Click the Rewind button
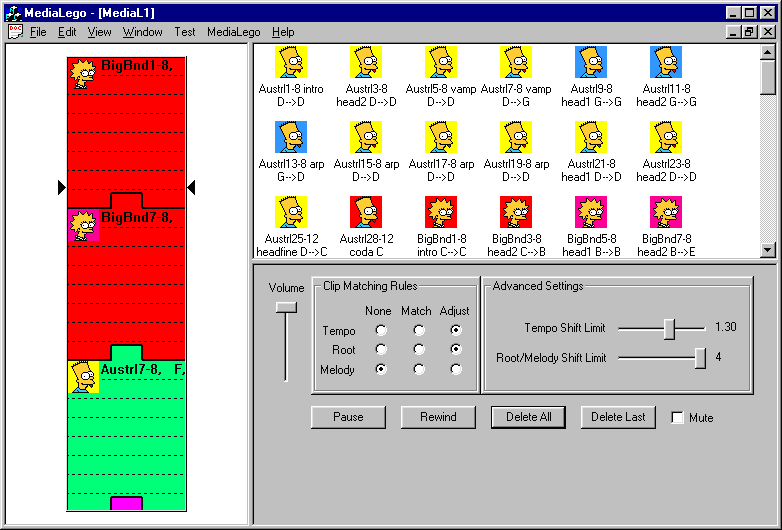Viewport: 782px width, 530px height. 438,417
